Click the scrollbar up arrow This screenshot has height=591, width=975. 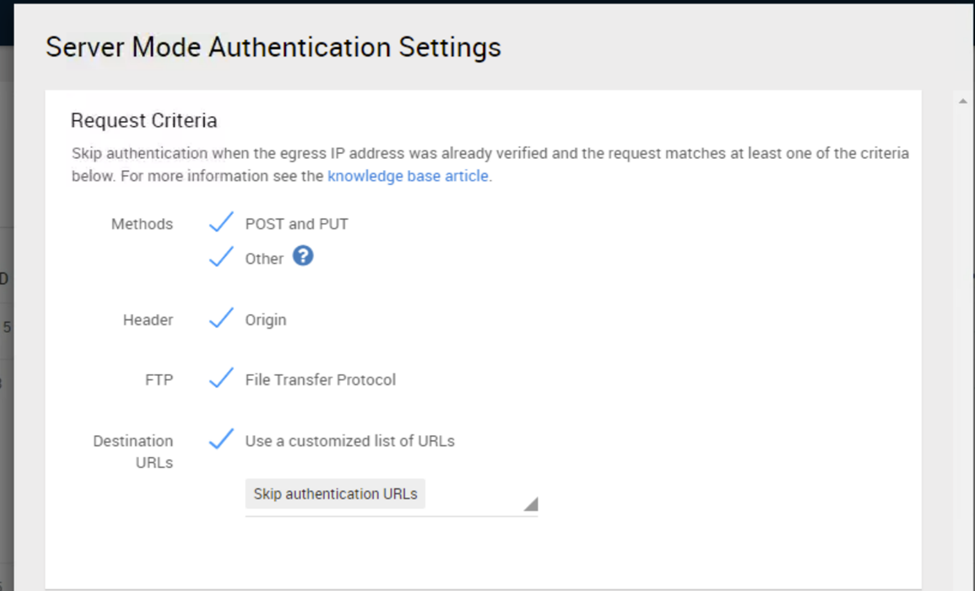pos(962,101)
